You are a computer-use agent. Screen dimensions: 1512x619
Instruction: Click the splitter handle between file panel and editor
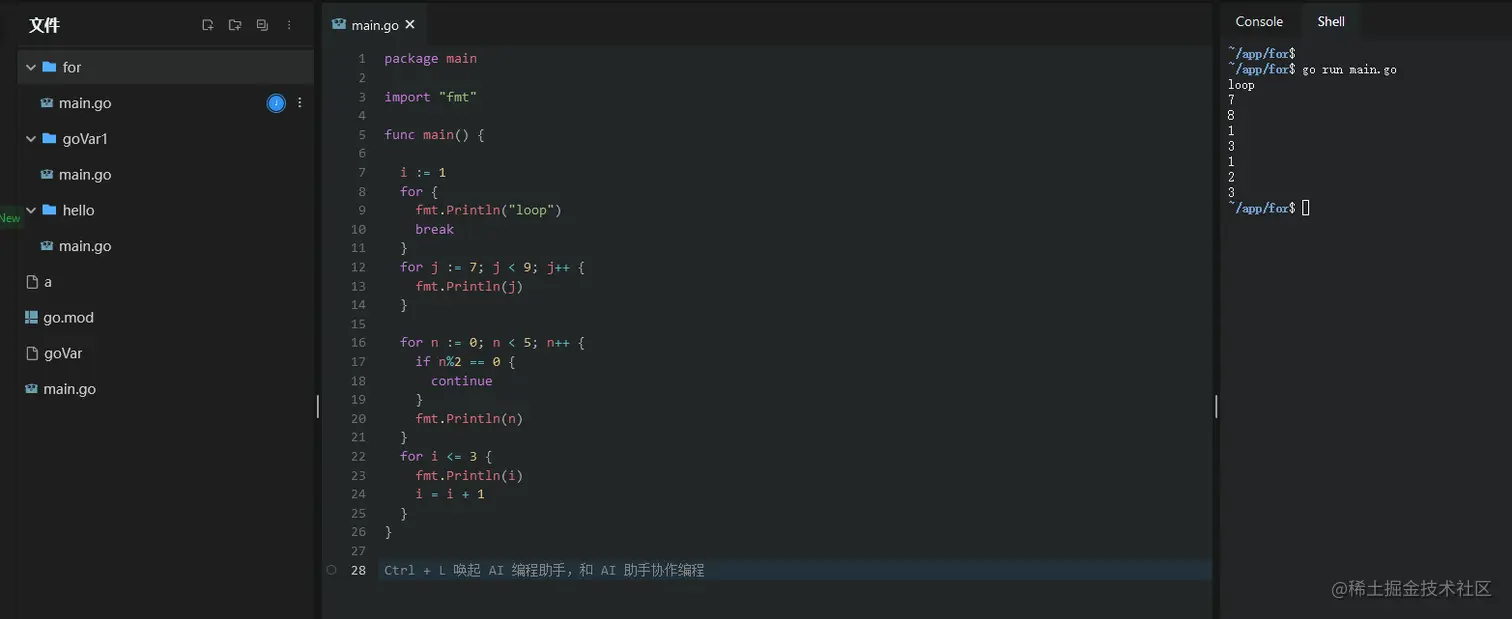(x=318, y=406)
